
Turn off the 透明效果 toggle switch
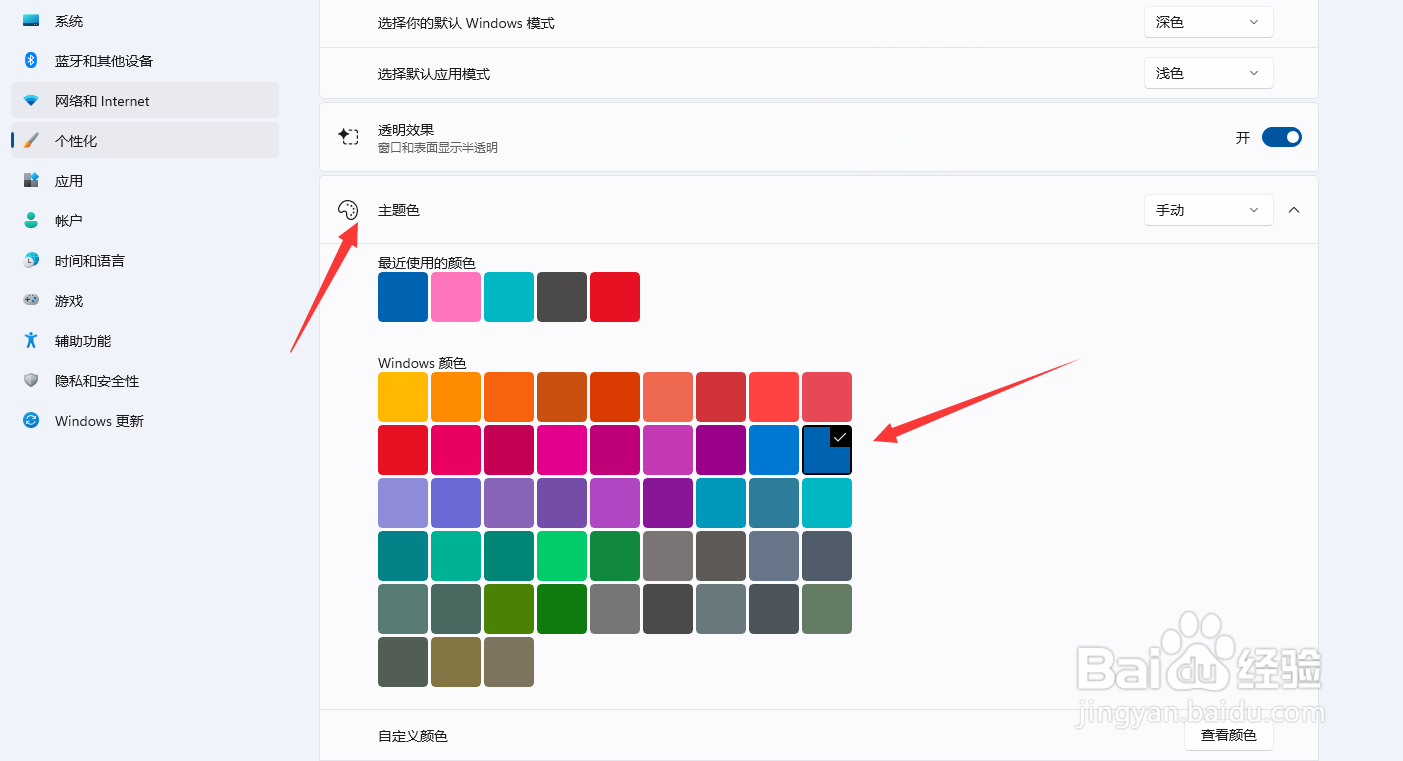[x=1282, y=137]
